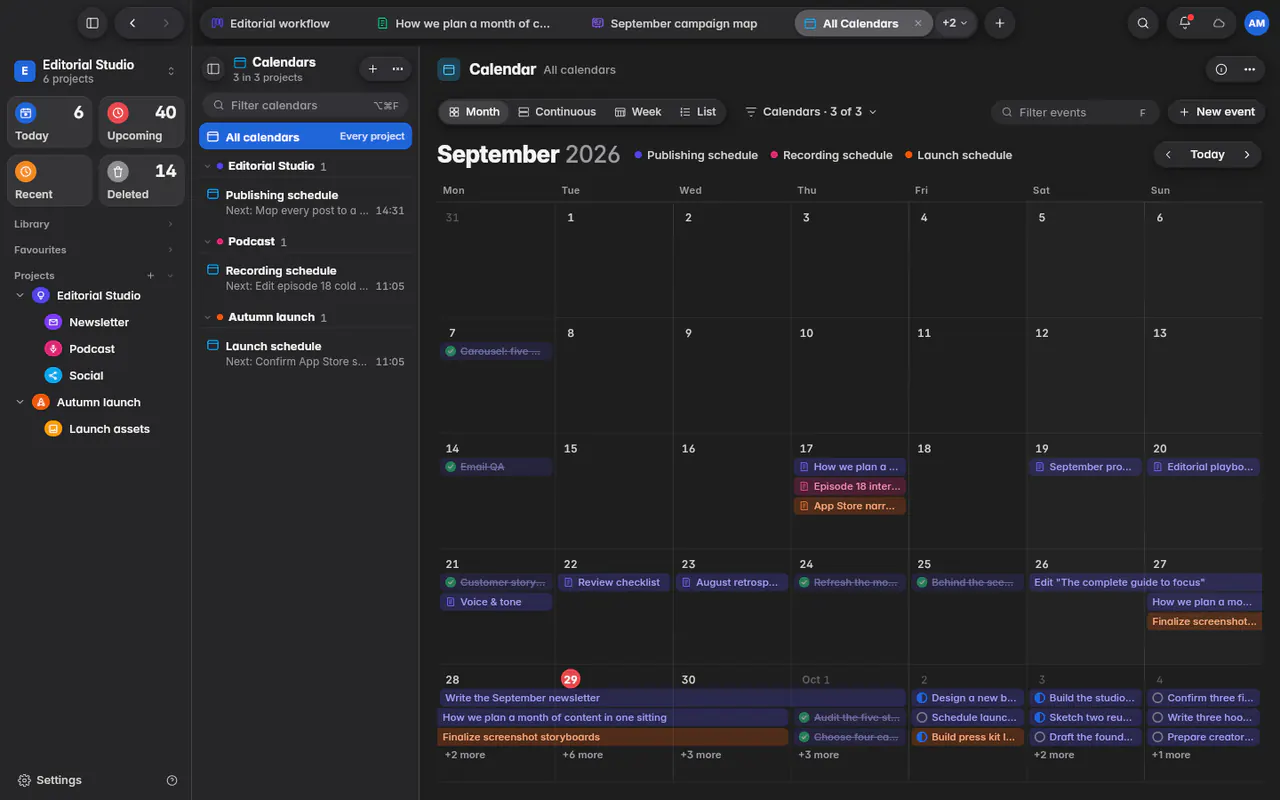The height and width of the screenshot is (800, 1280).
Task: Switch to Week view
Action: click(638, 112)
